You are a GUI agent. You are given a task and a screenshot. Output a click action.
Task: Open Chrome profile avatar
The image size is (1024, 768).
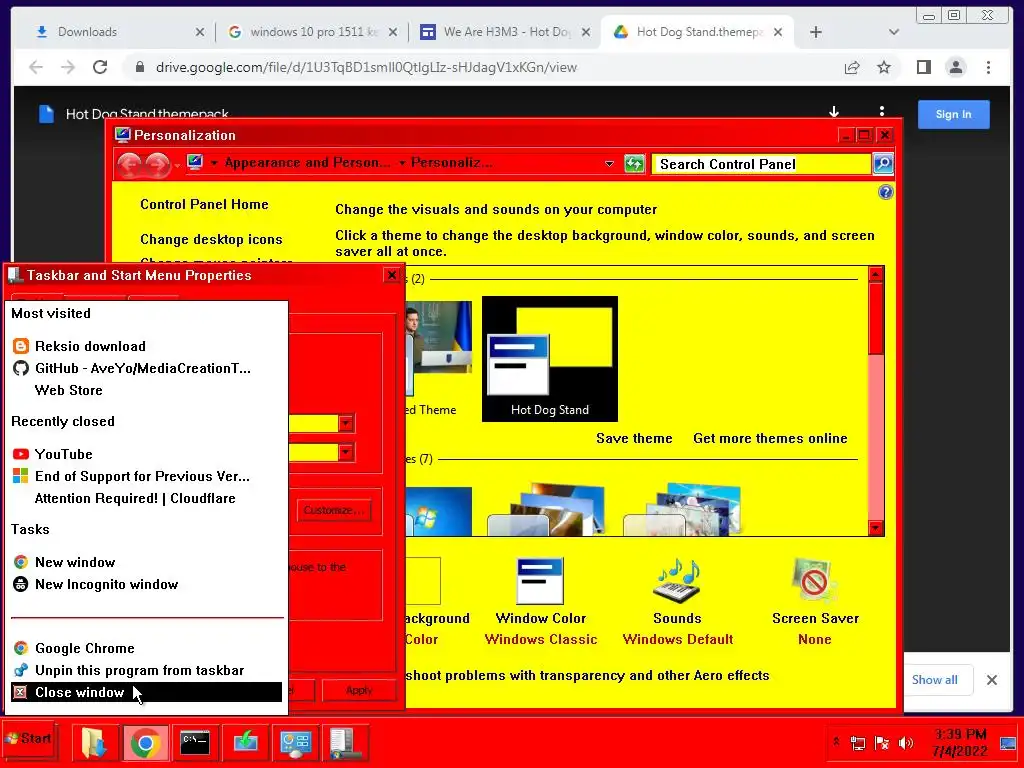pos(955,67)
